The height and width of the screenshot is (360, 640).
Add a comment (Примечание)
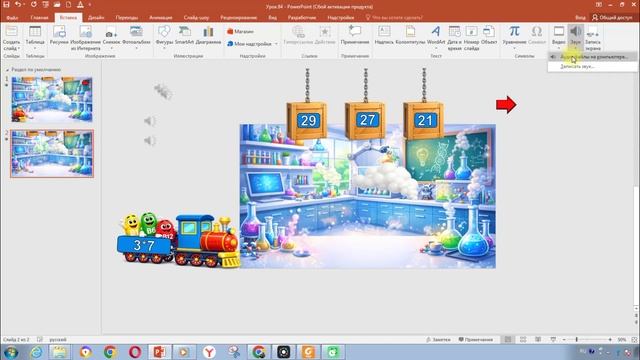click(x=355, y=35)
